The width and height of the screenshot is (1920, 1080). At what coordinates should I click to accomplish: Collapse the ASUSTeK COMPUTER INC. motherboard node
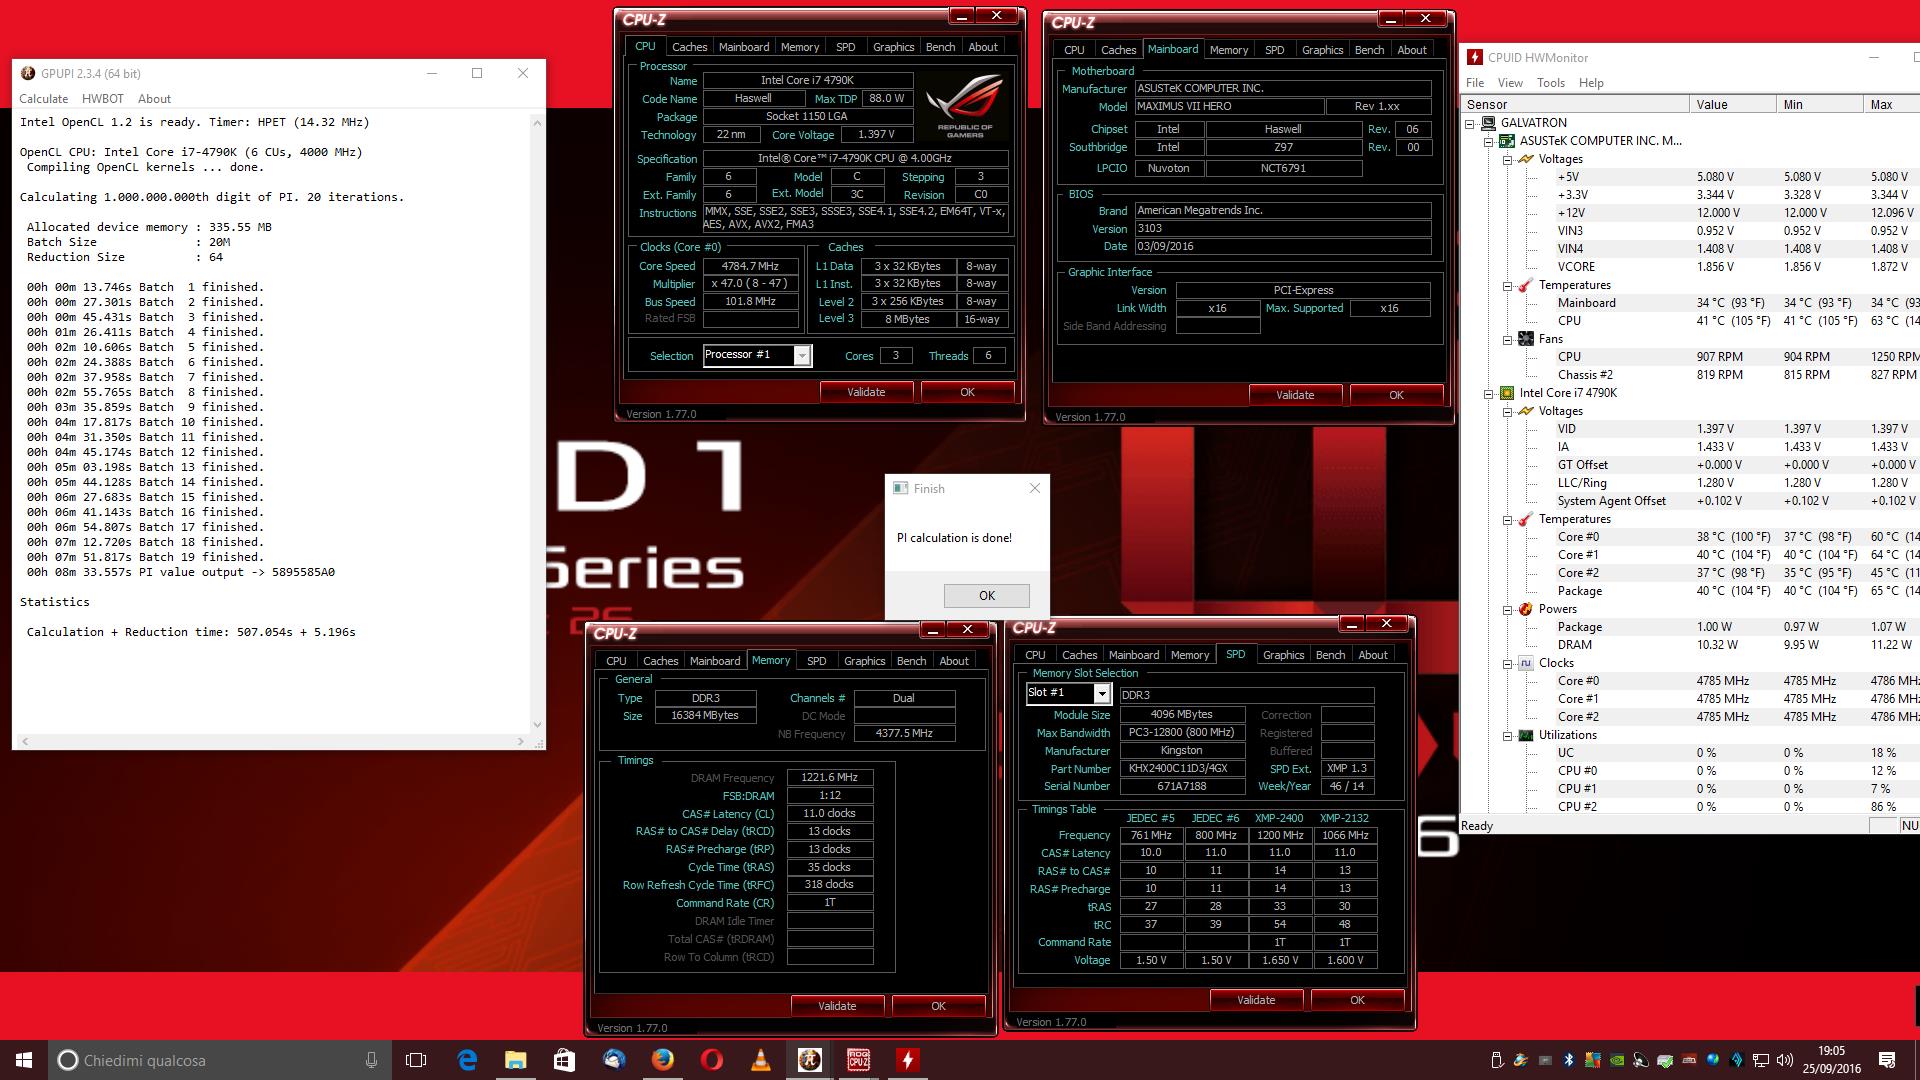1489,141
